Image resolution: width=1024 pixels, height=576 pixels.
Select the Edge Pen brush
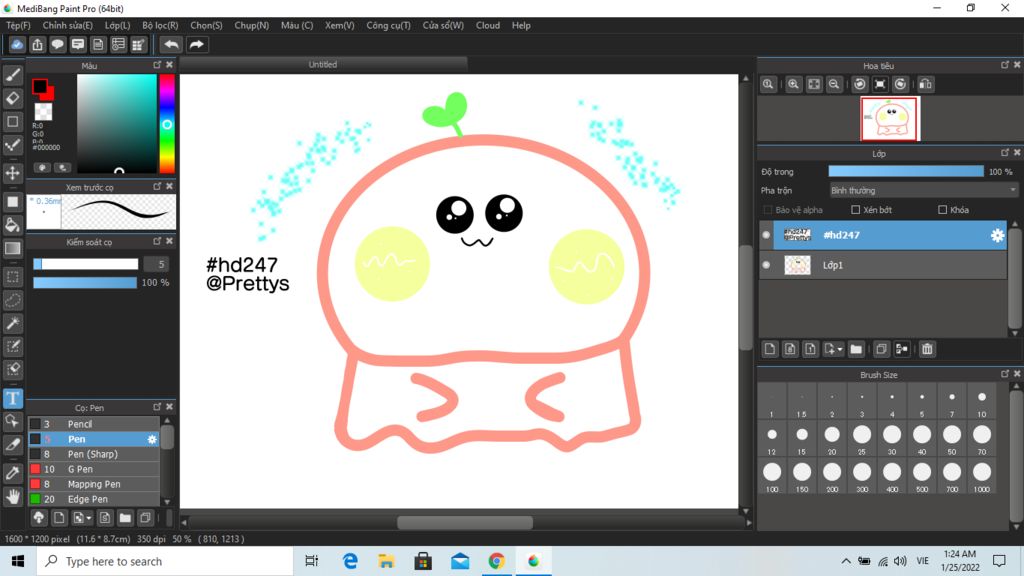click(94, 500)
